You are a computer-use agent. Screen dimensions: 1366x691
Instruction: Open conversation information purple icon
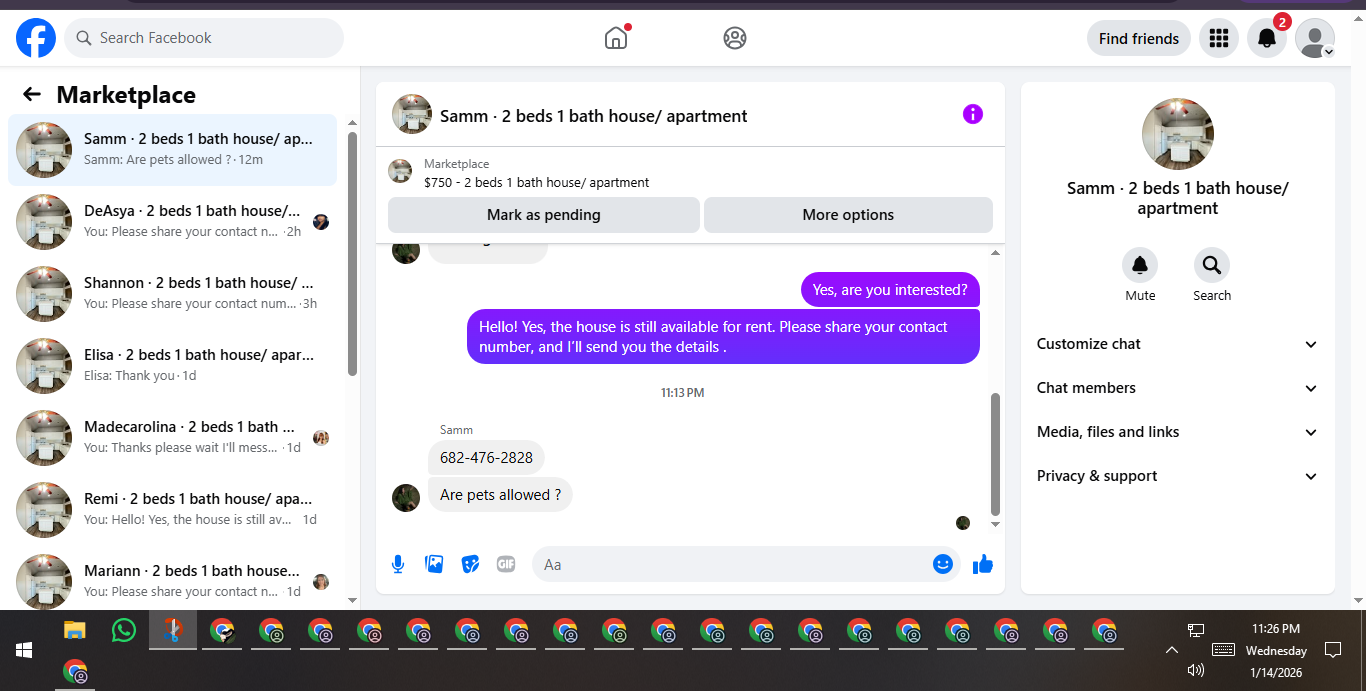point(973,114)
